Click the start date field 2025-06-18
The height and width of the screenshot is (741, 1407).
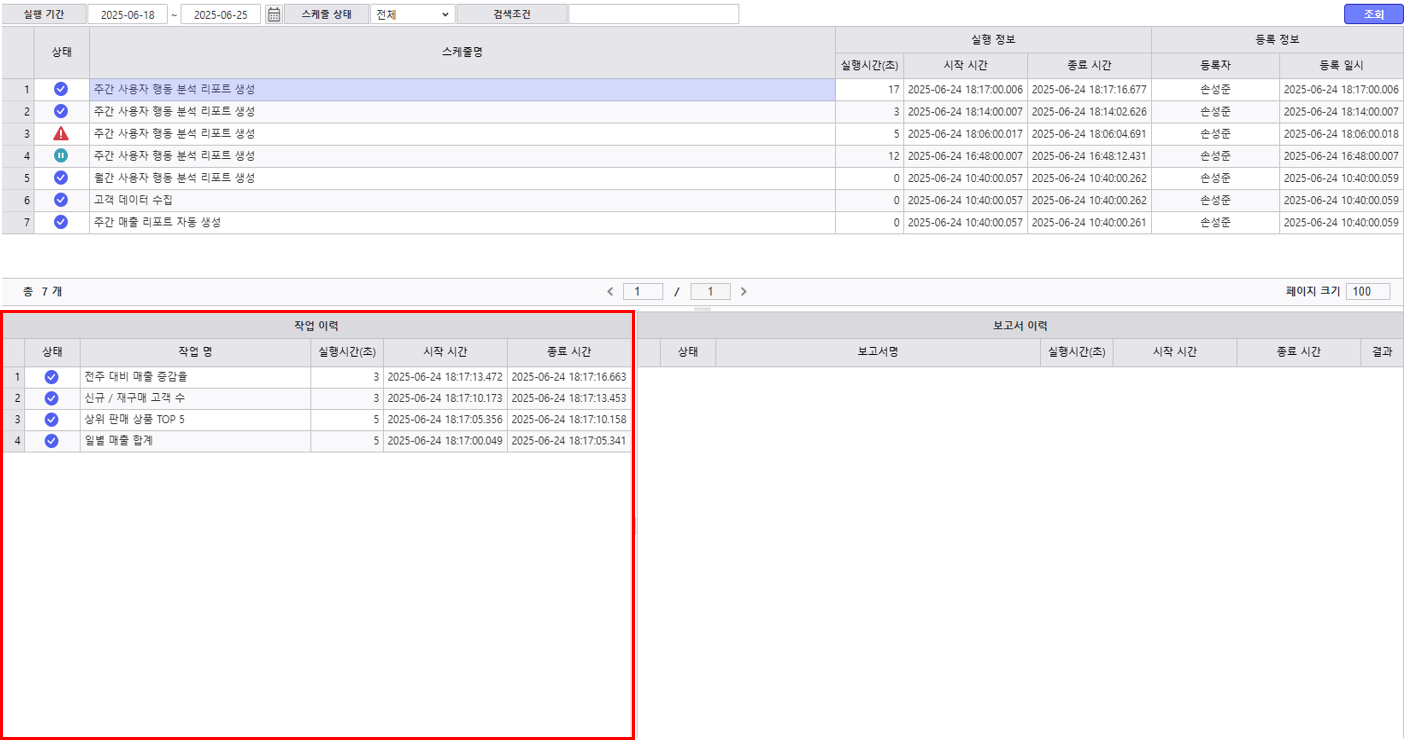pos(127,14)
